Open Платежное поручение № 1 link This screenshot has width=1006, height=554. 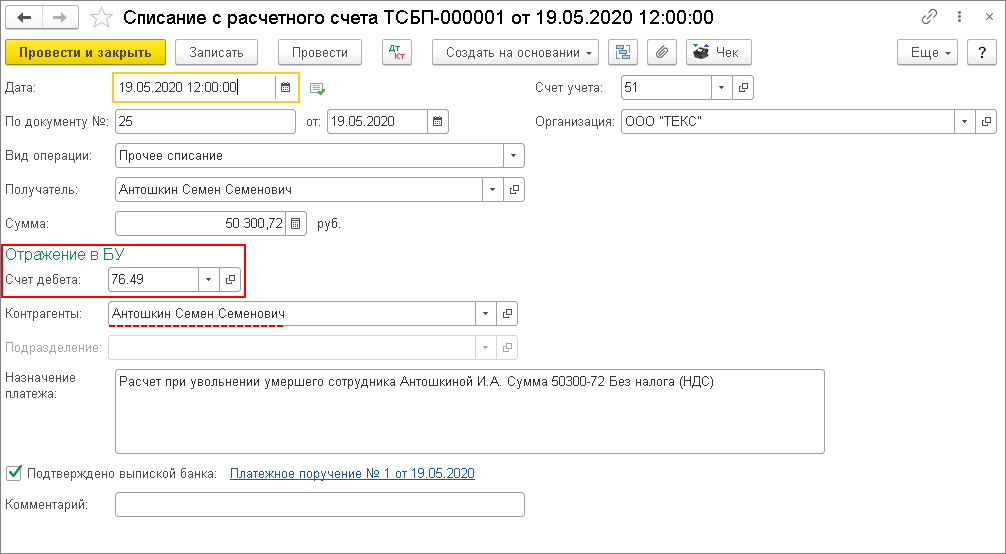point(352,474)
